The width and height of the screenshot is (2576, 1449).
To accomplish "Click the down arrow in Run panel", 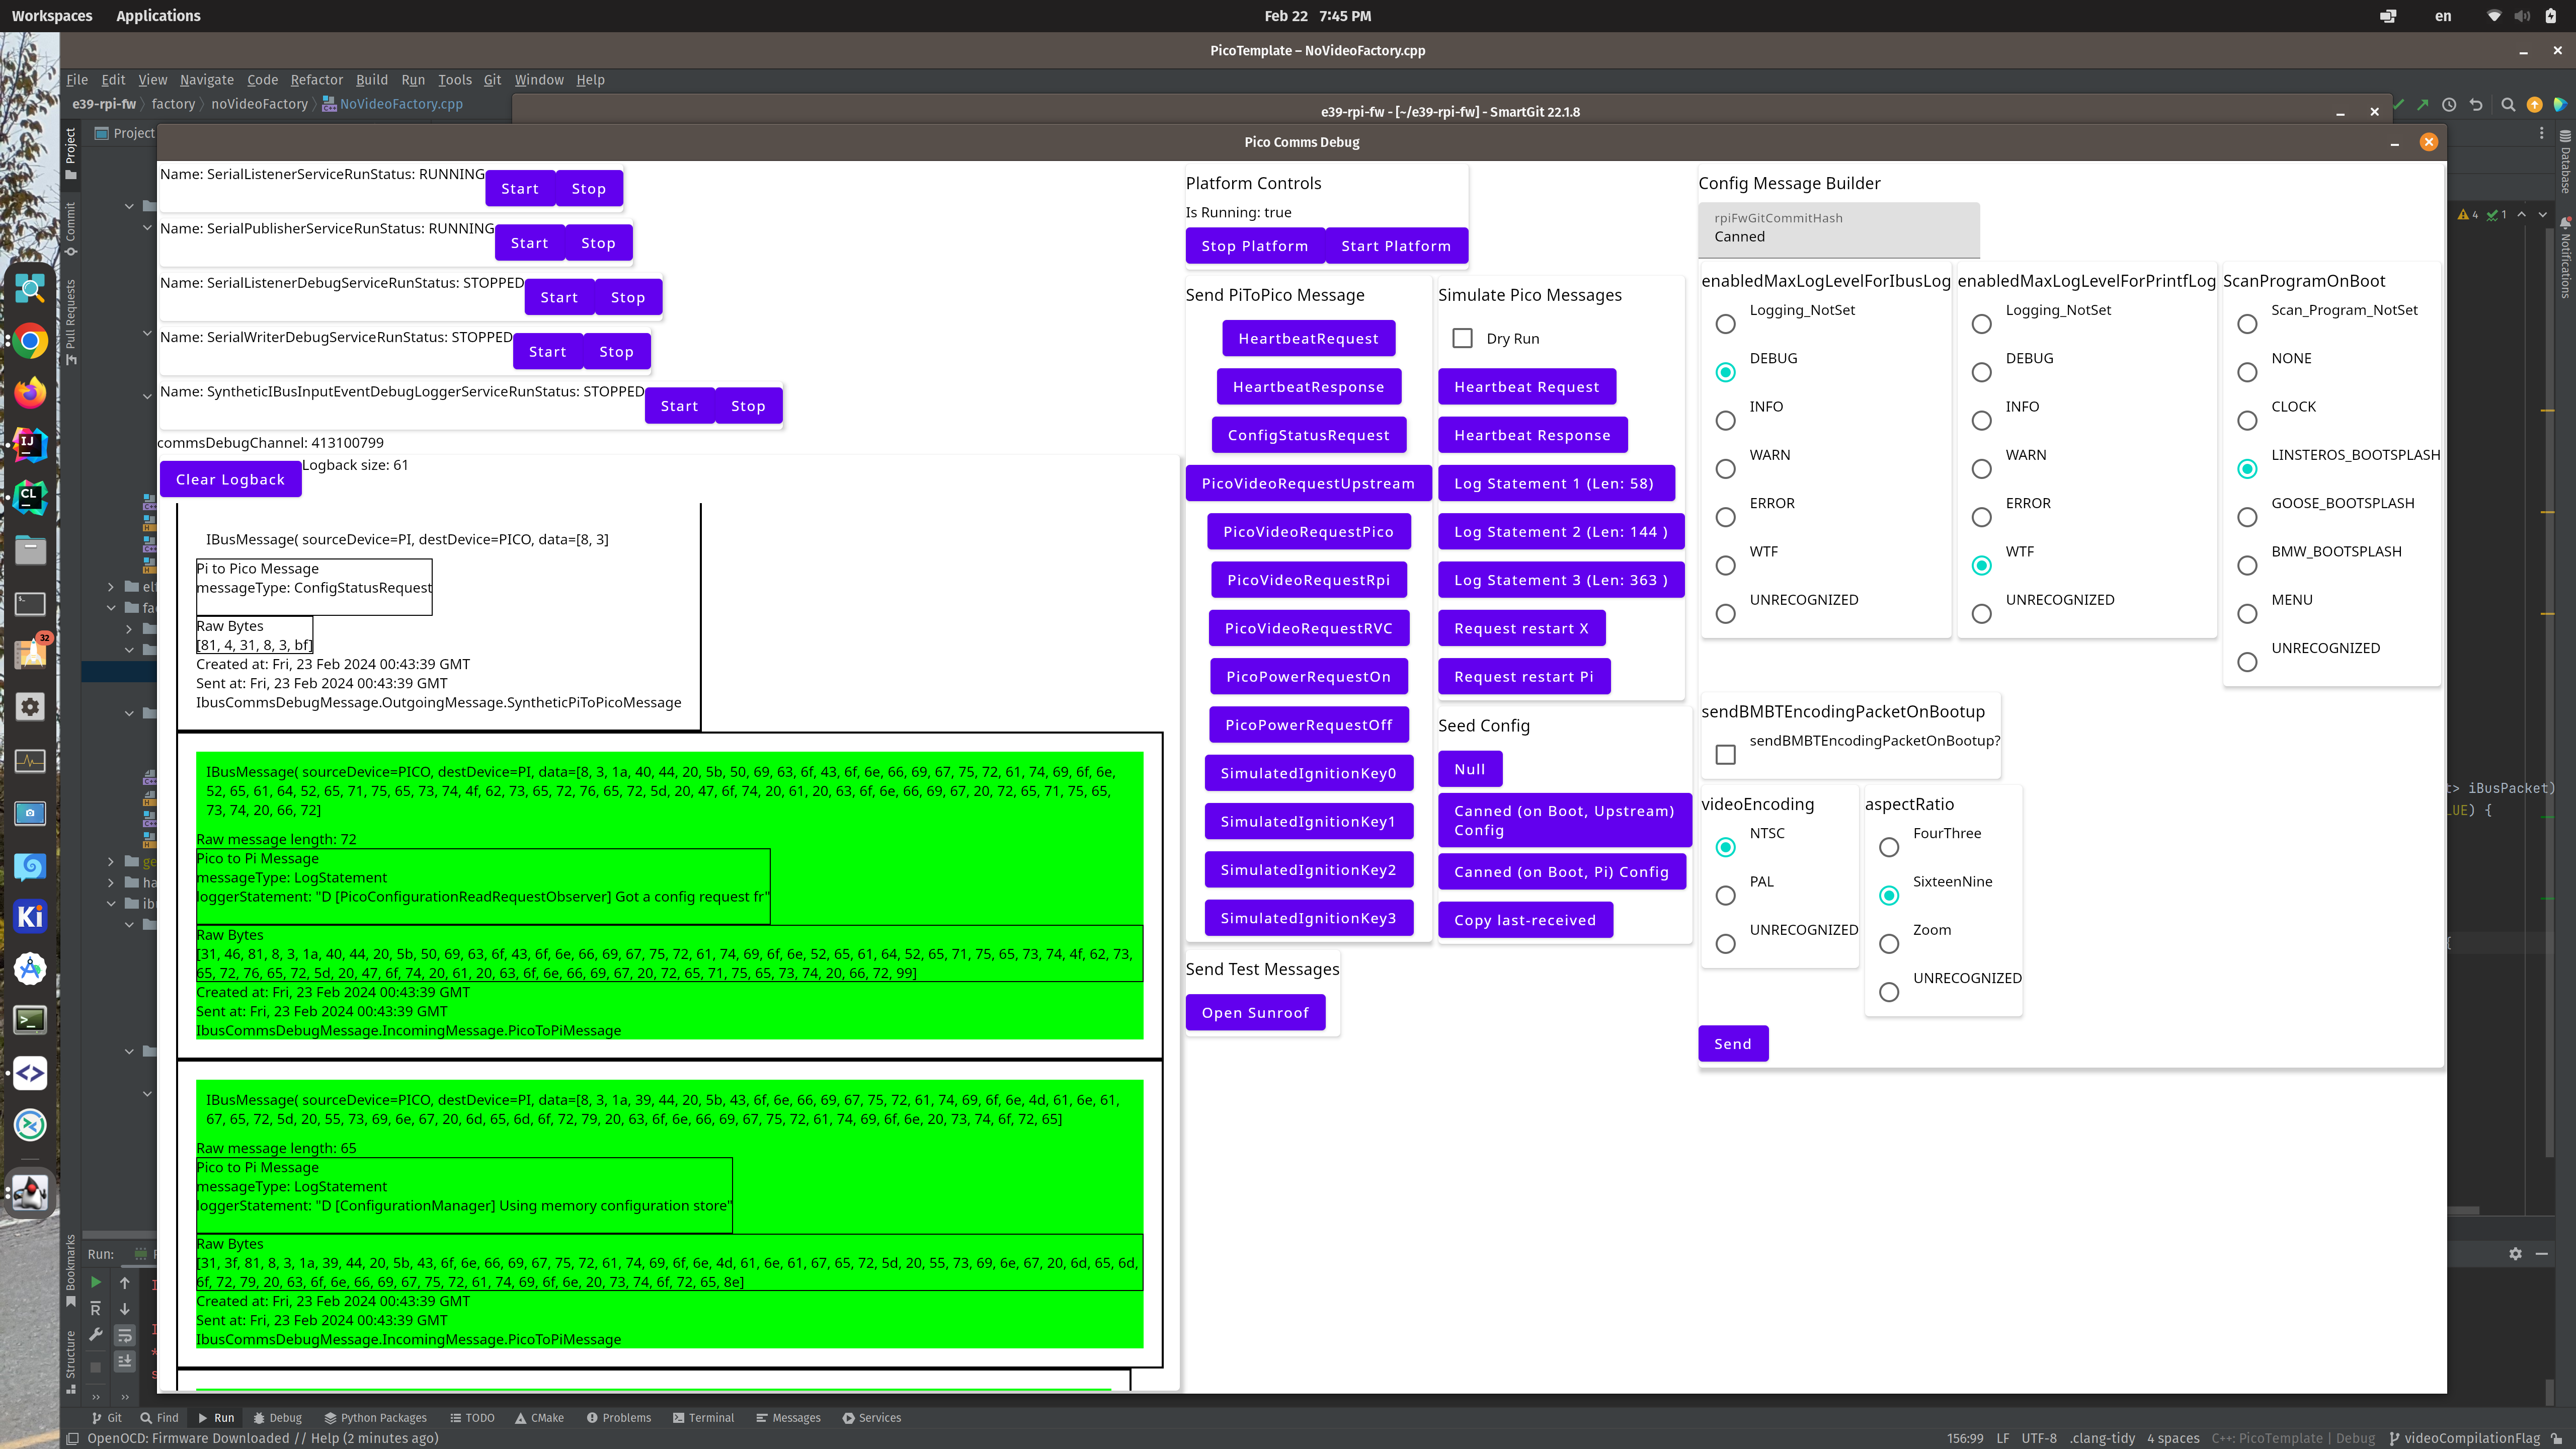I will pos(125,1308).
